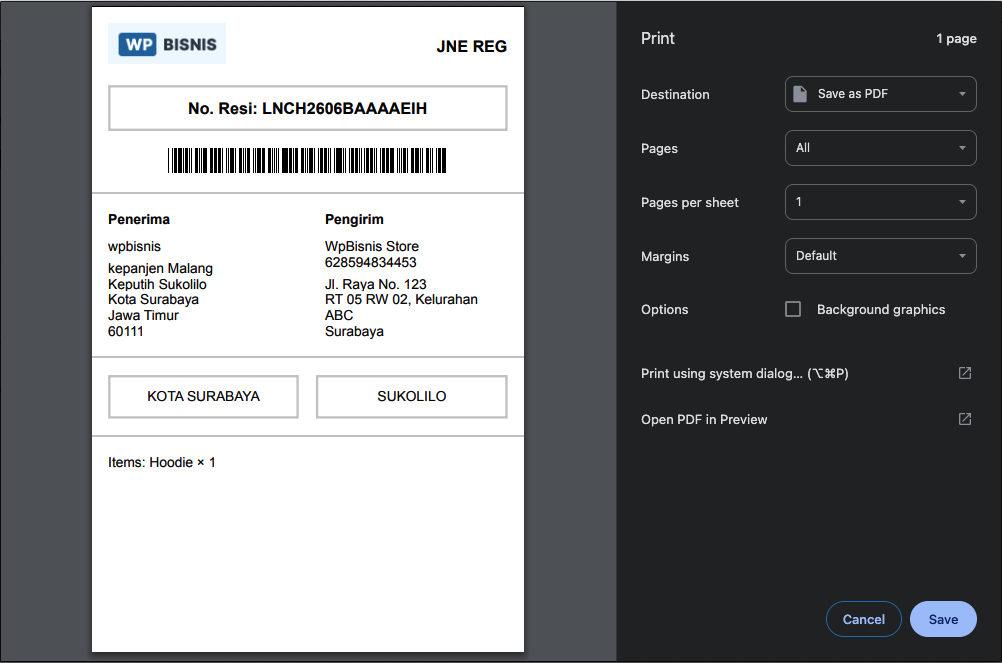Image resolution: width=1002 pixels, height=663 pixels.
Task: Click the phone number 628594834453
Action: pos(371,263)
